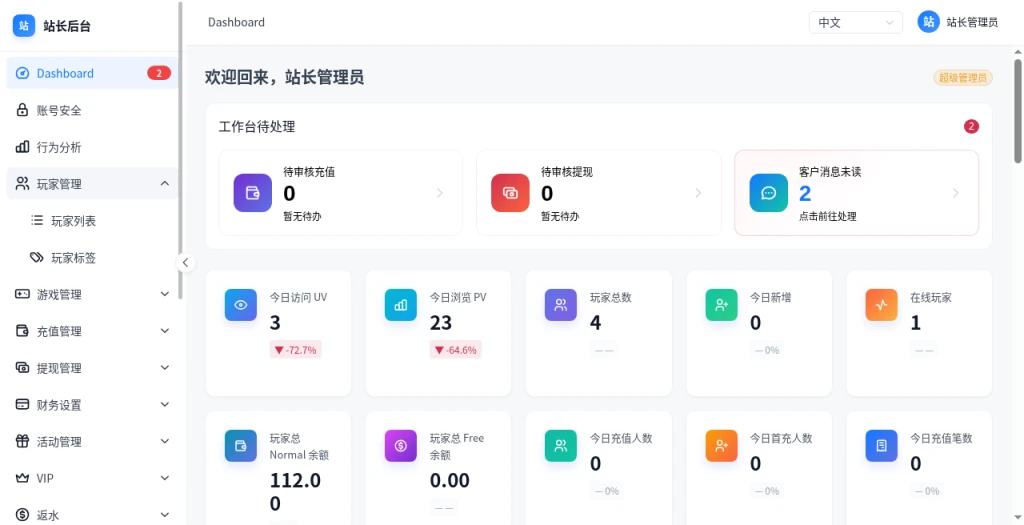
Task: Click the cash icon beside 提现管理
Action: [22, 368]
